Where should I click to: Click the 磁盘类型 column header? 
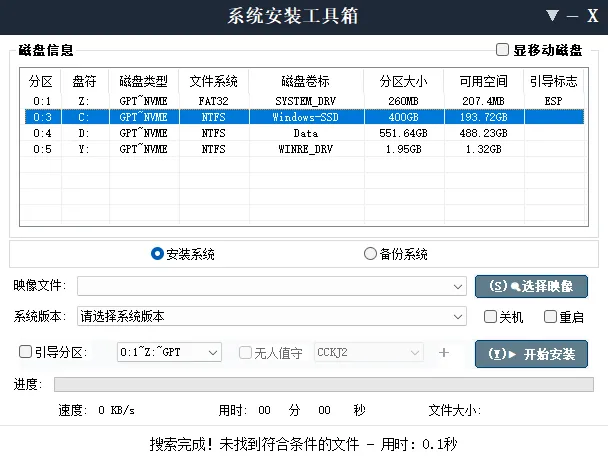click(144, 81)
